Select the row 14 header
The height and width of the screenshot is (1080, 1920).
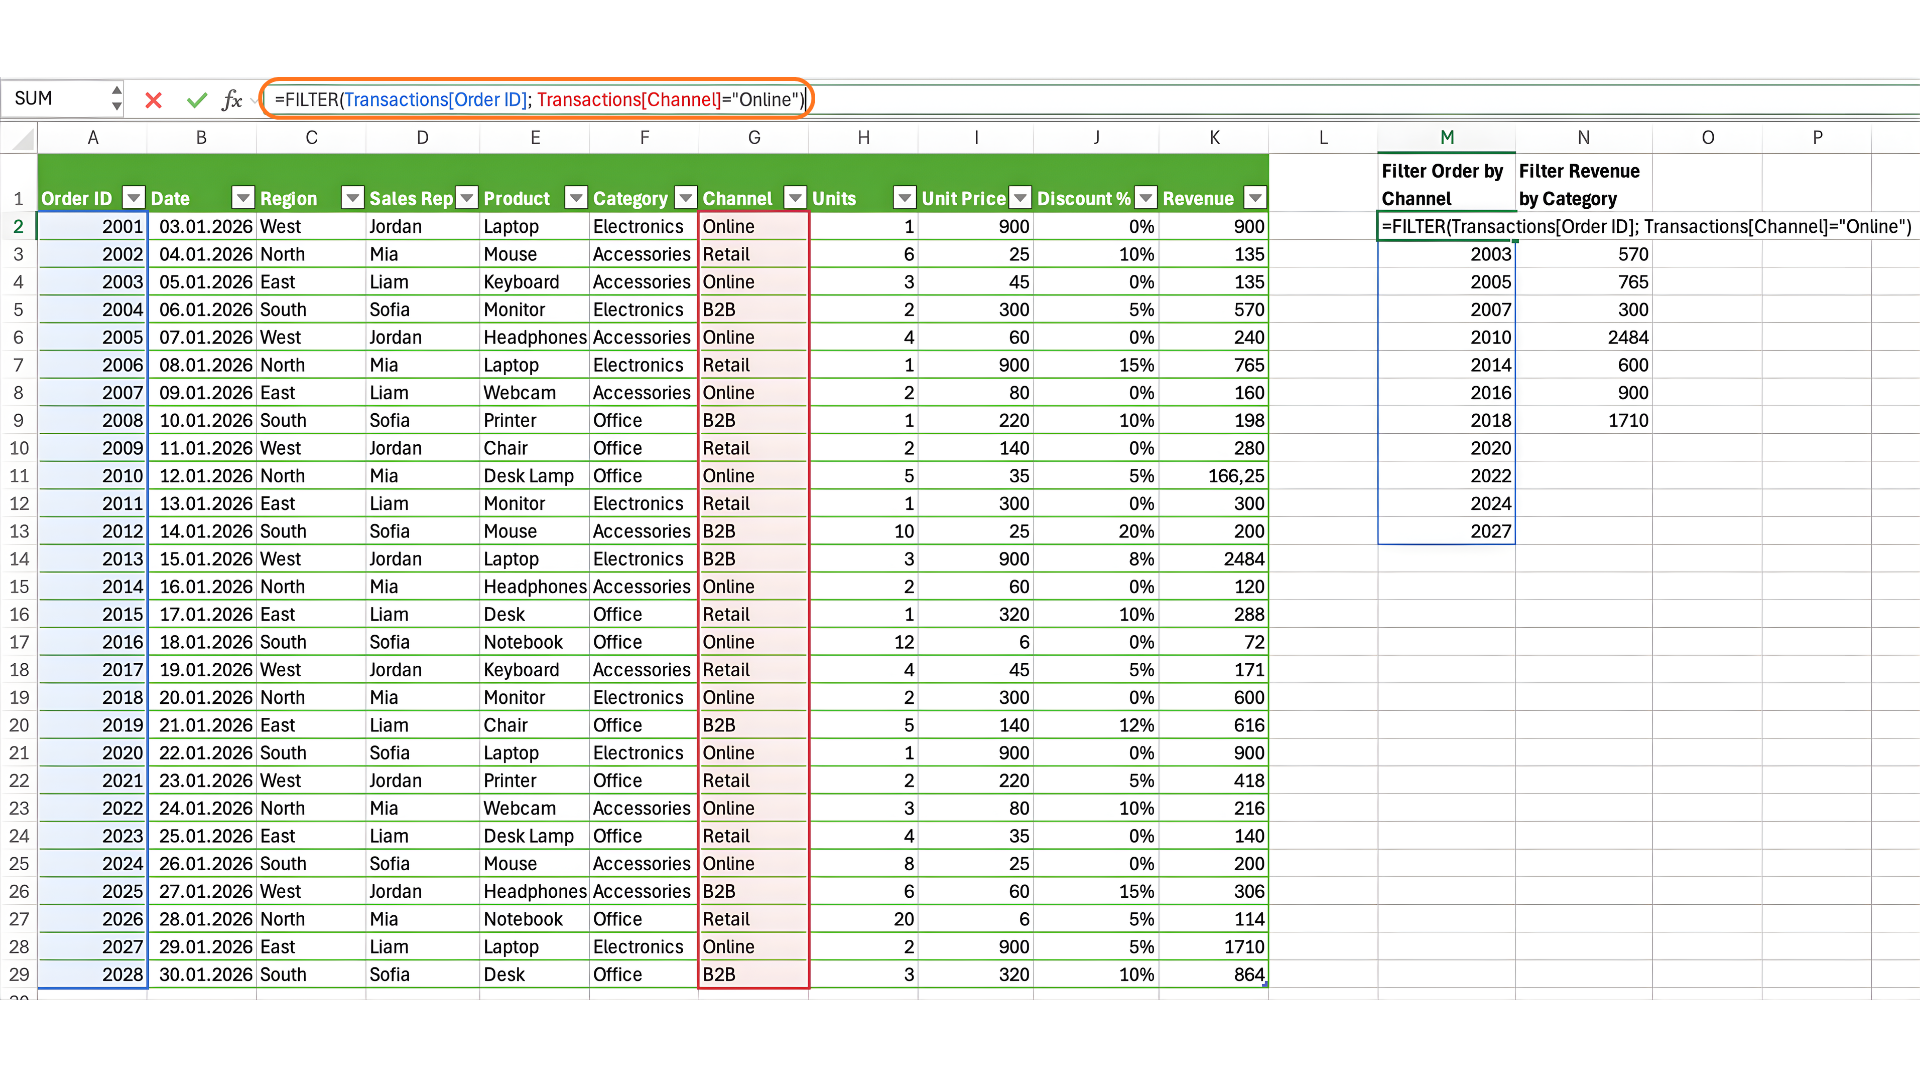[x=19, y=559]
